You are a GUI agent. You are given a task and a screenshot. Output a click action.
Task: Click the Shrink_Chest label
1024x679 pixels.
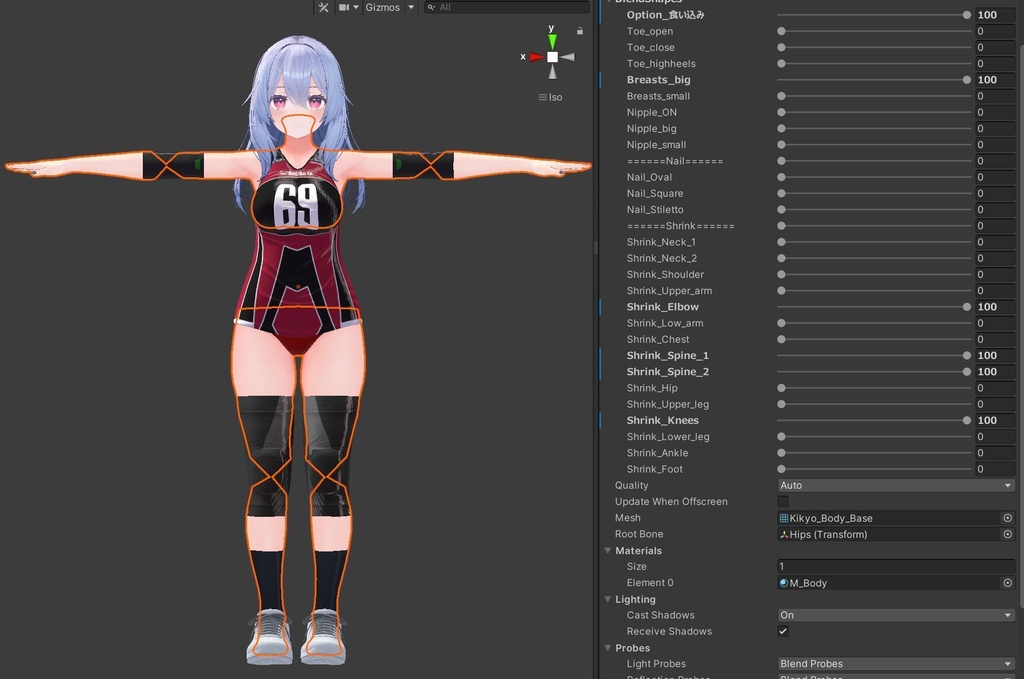point(658,340)
